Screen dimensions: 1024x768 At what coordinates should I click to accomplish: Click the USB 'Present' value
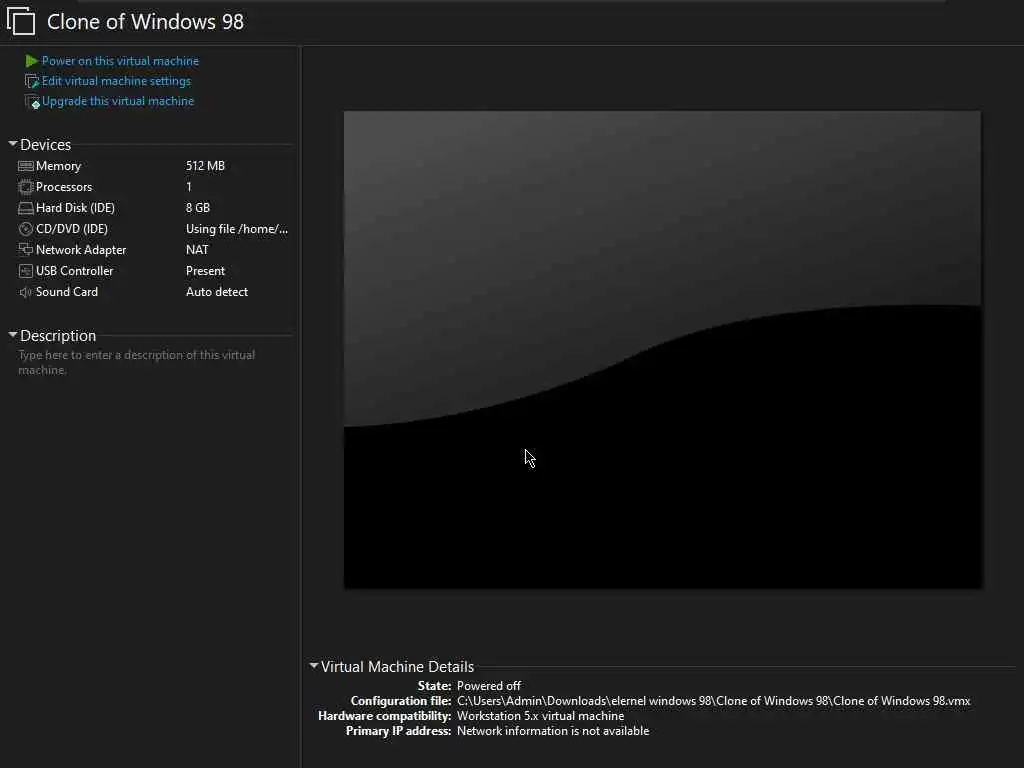pos(205,270)
